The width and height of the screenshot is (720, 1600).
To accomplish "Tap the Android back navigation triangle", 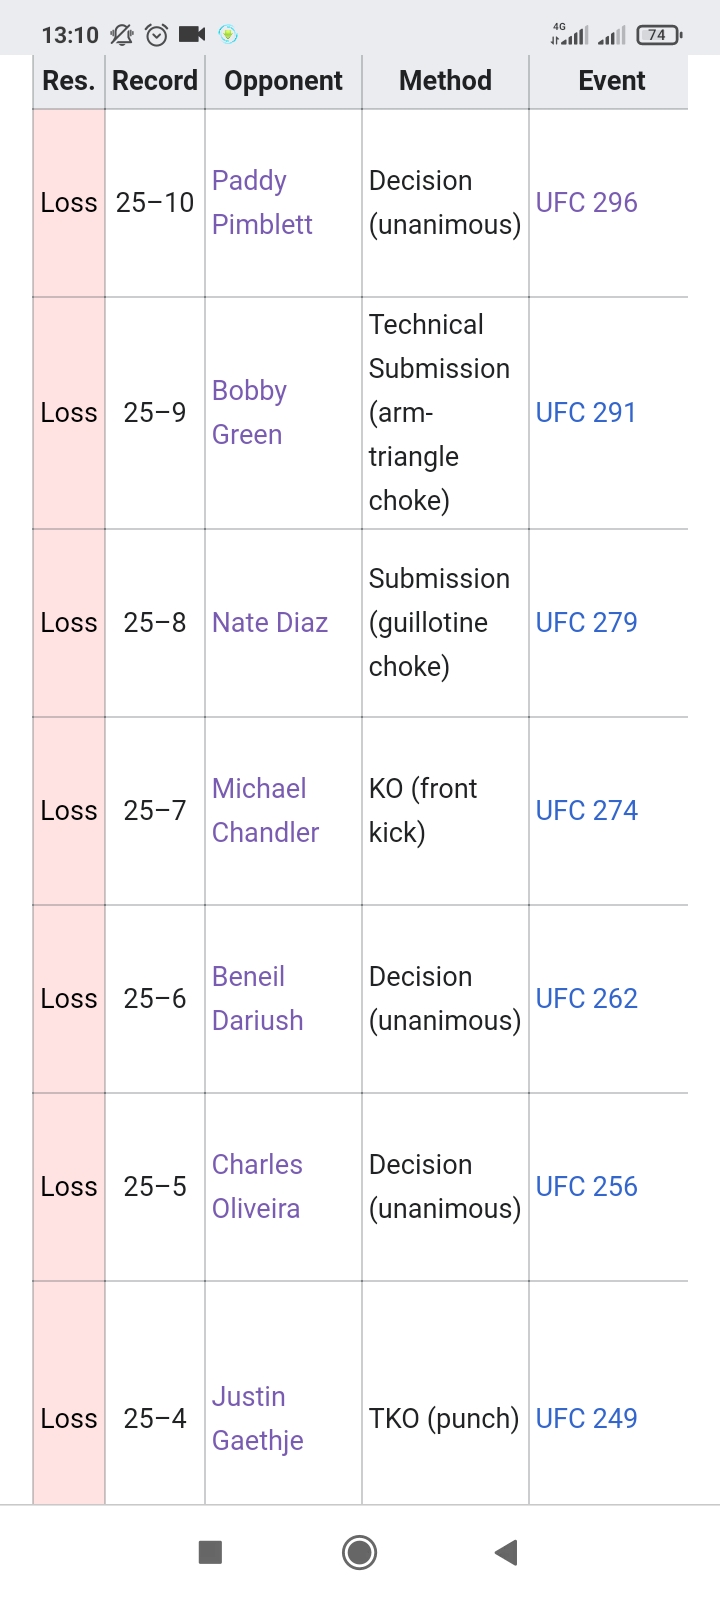I will click(506, 1552).
